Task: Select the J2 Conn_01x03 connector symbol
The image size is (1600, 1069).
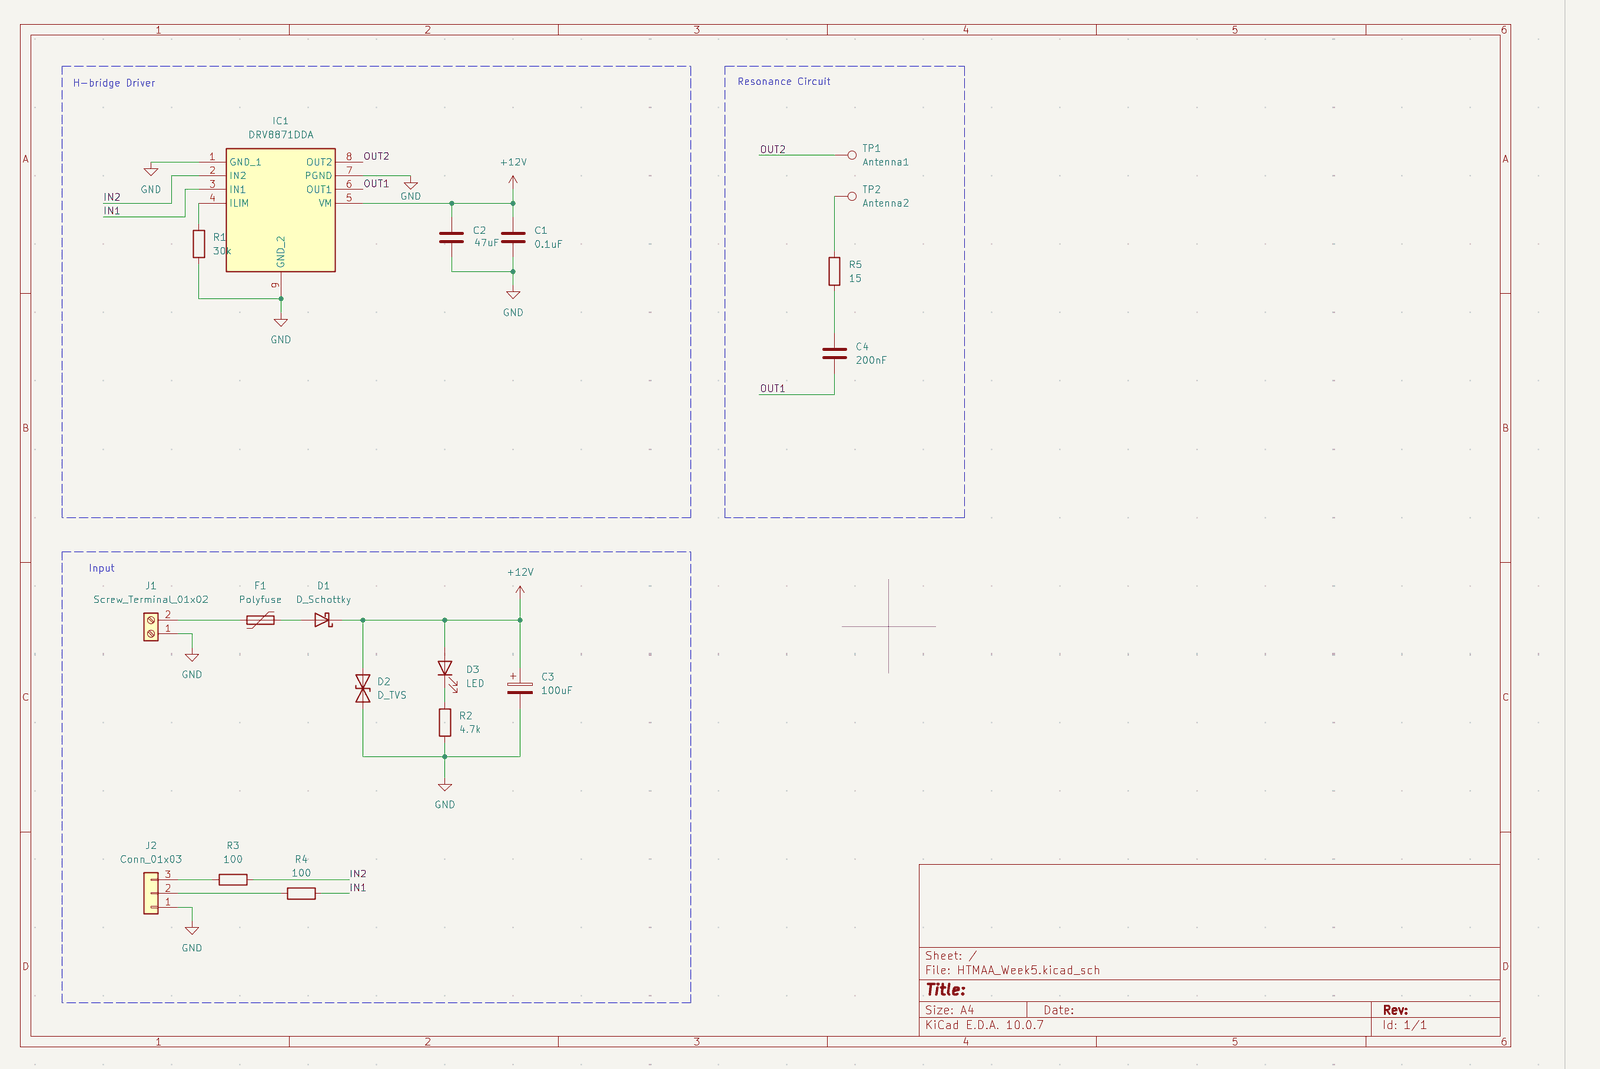Action: [x=151, y=893]
